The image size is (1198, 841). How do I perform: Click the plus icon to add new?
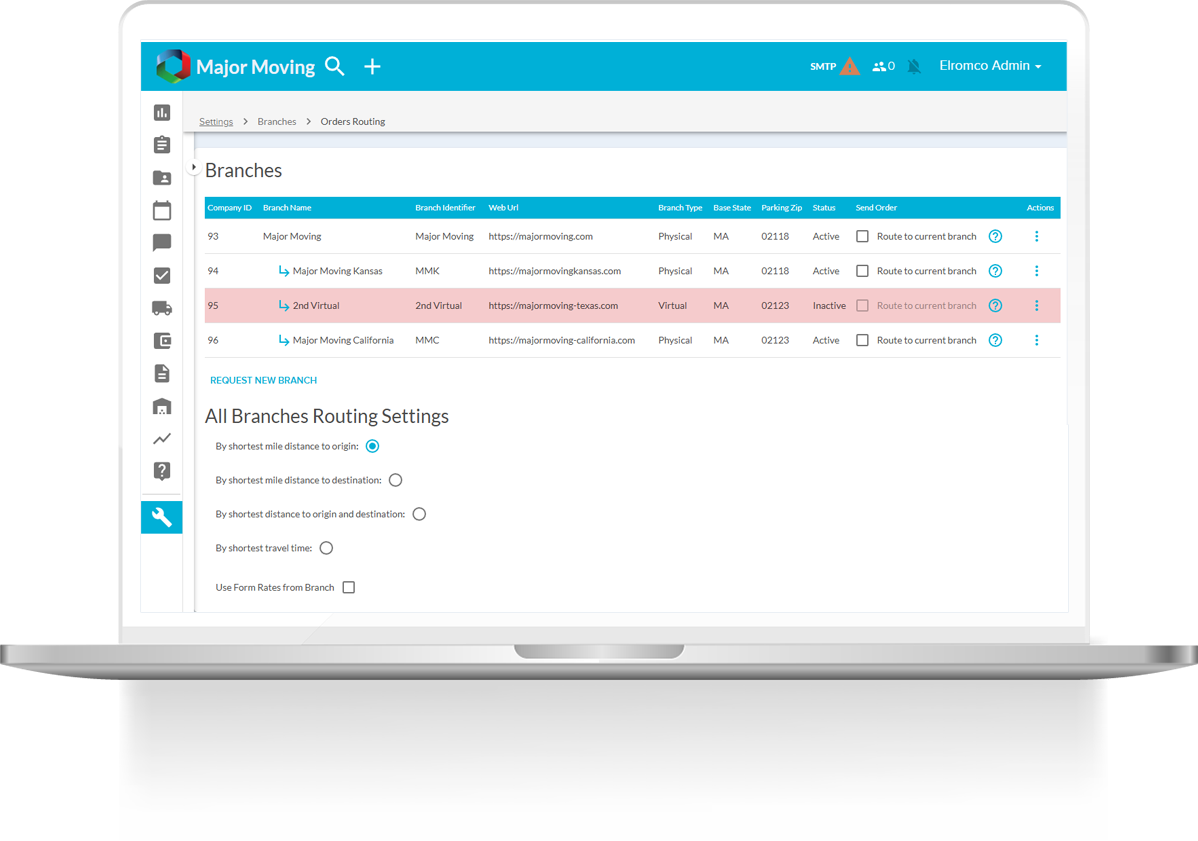pyautogui.click(x=372, y=67)
